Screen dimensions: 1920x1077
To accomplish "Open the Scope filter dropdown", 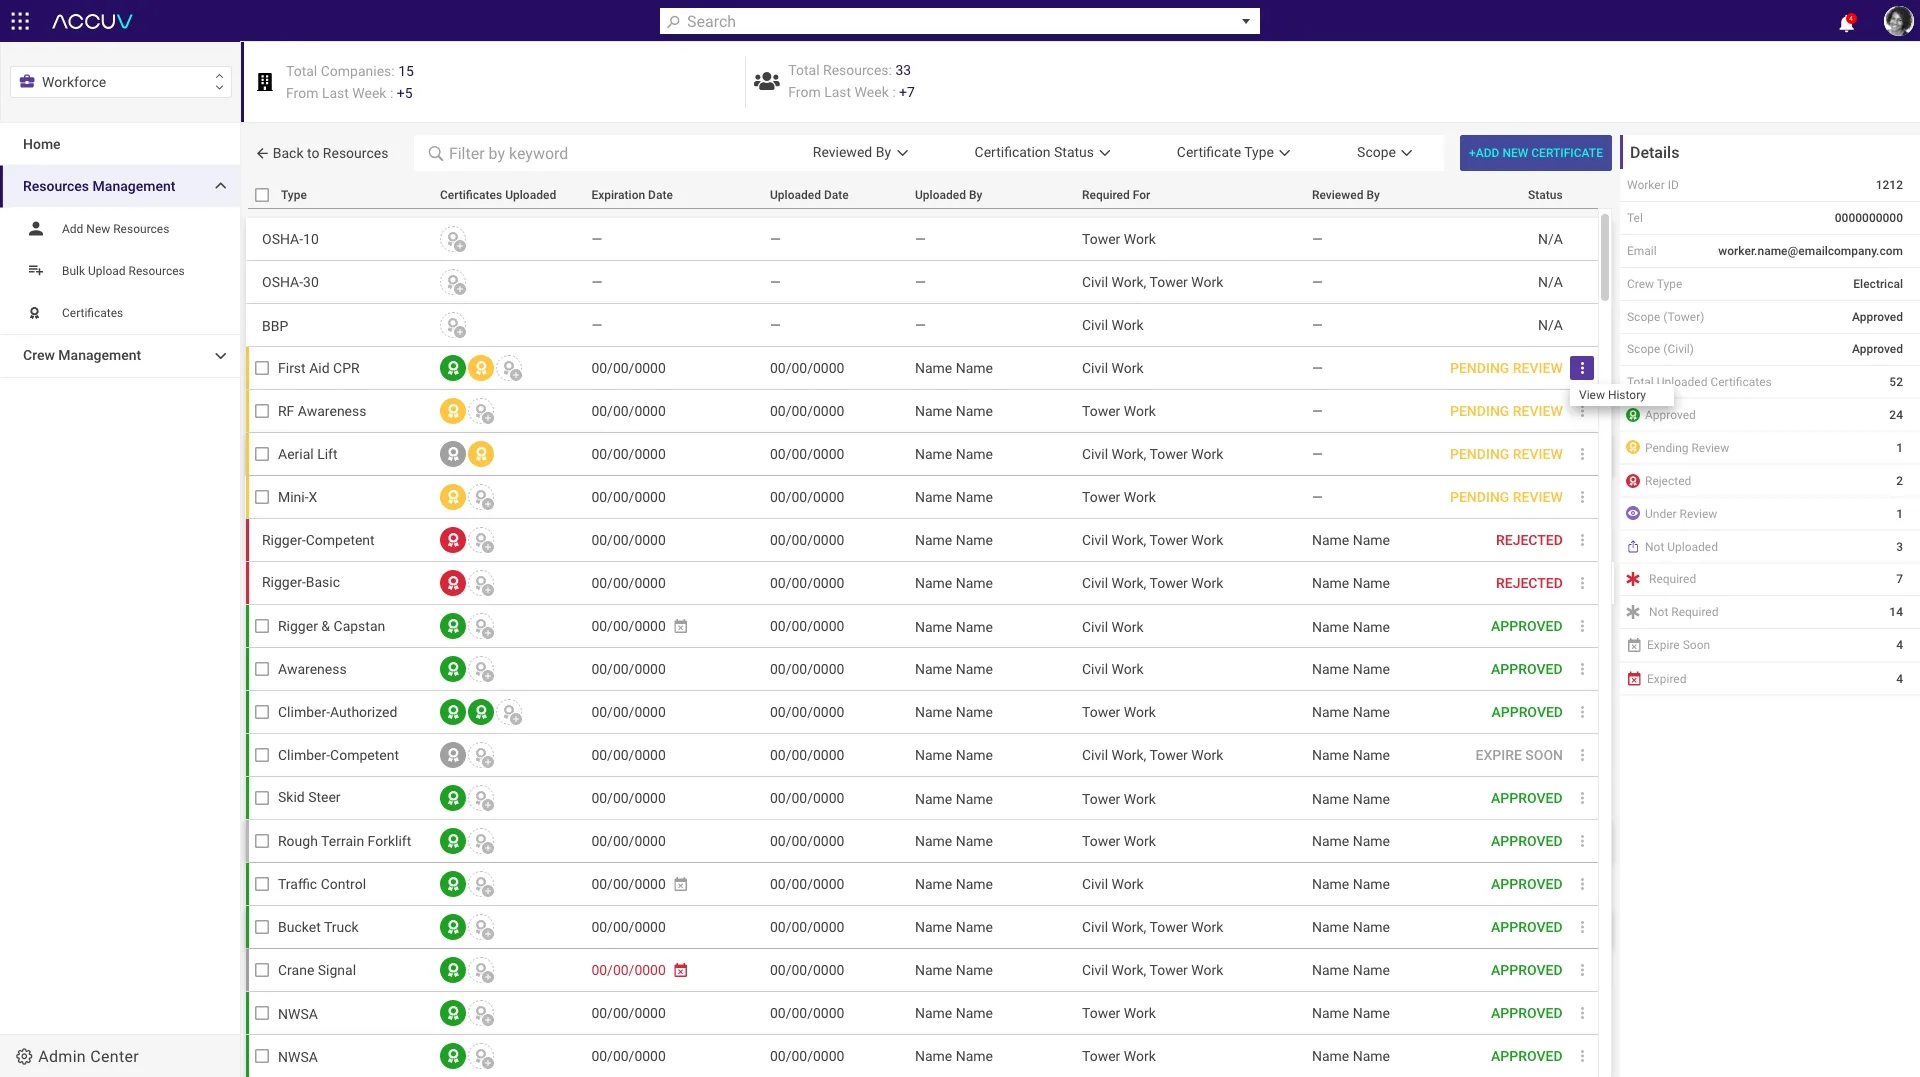I will [x=1384, y=152].
